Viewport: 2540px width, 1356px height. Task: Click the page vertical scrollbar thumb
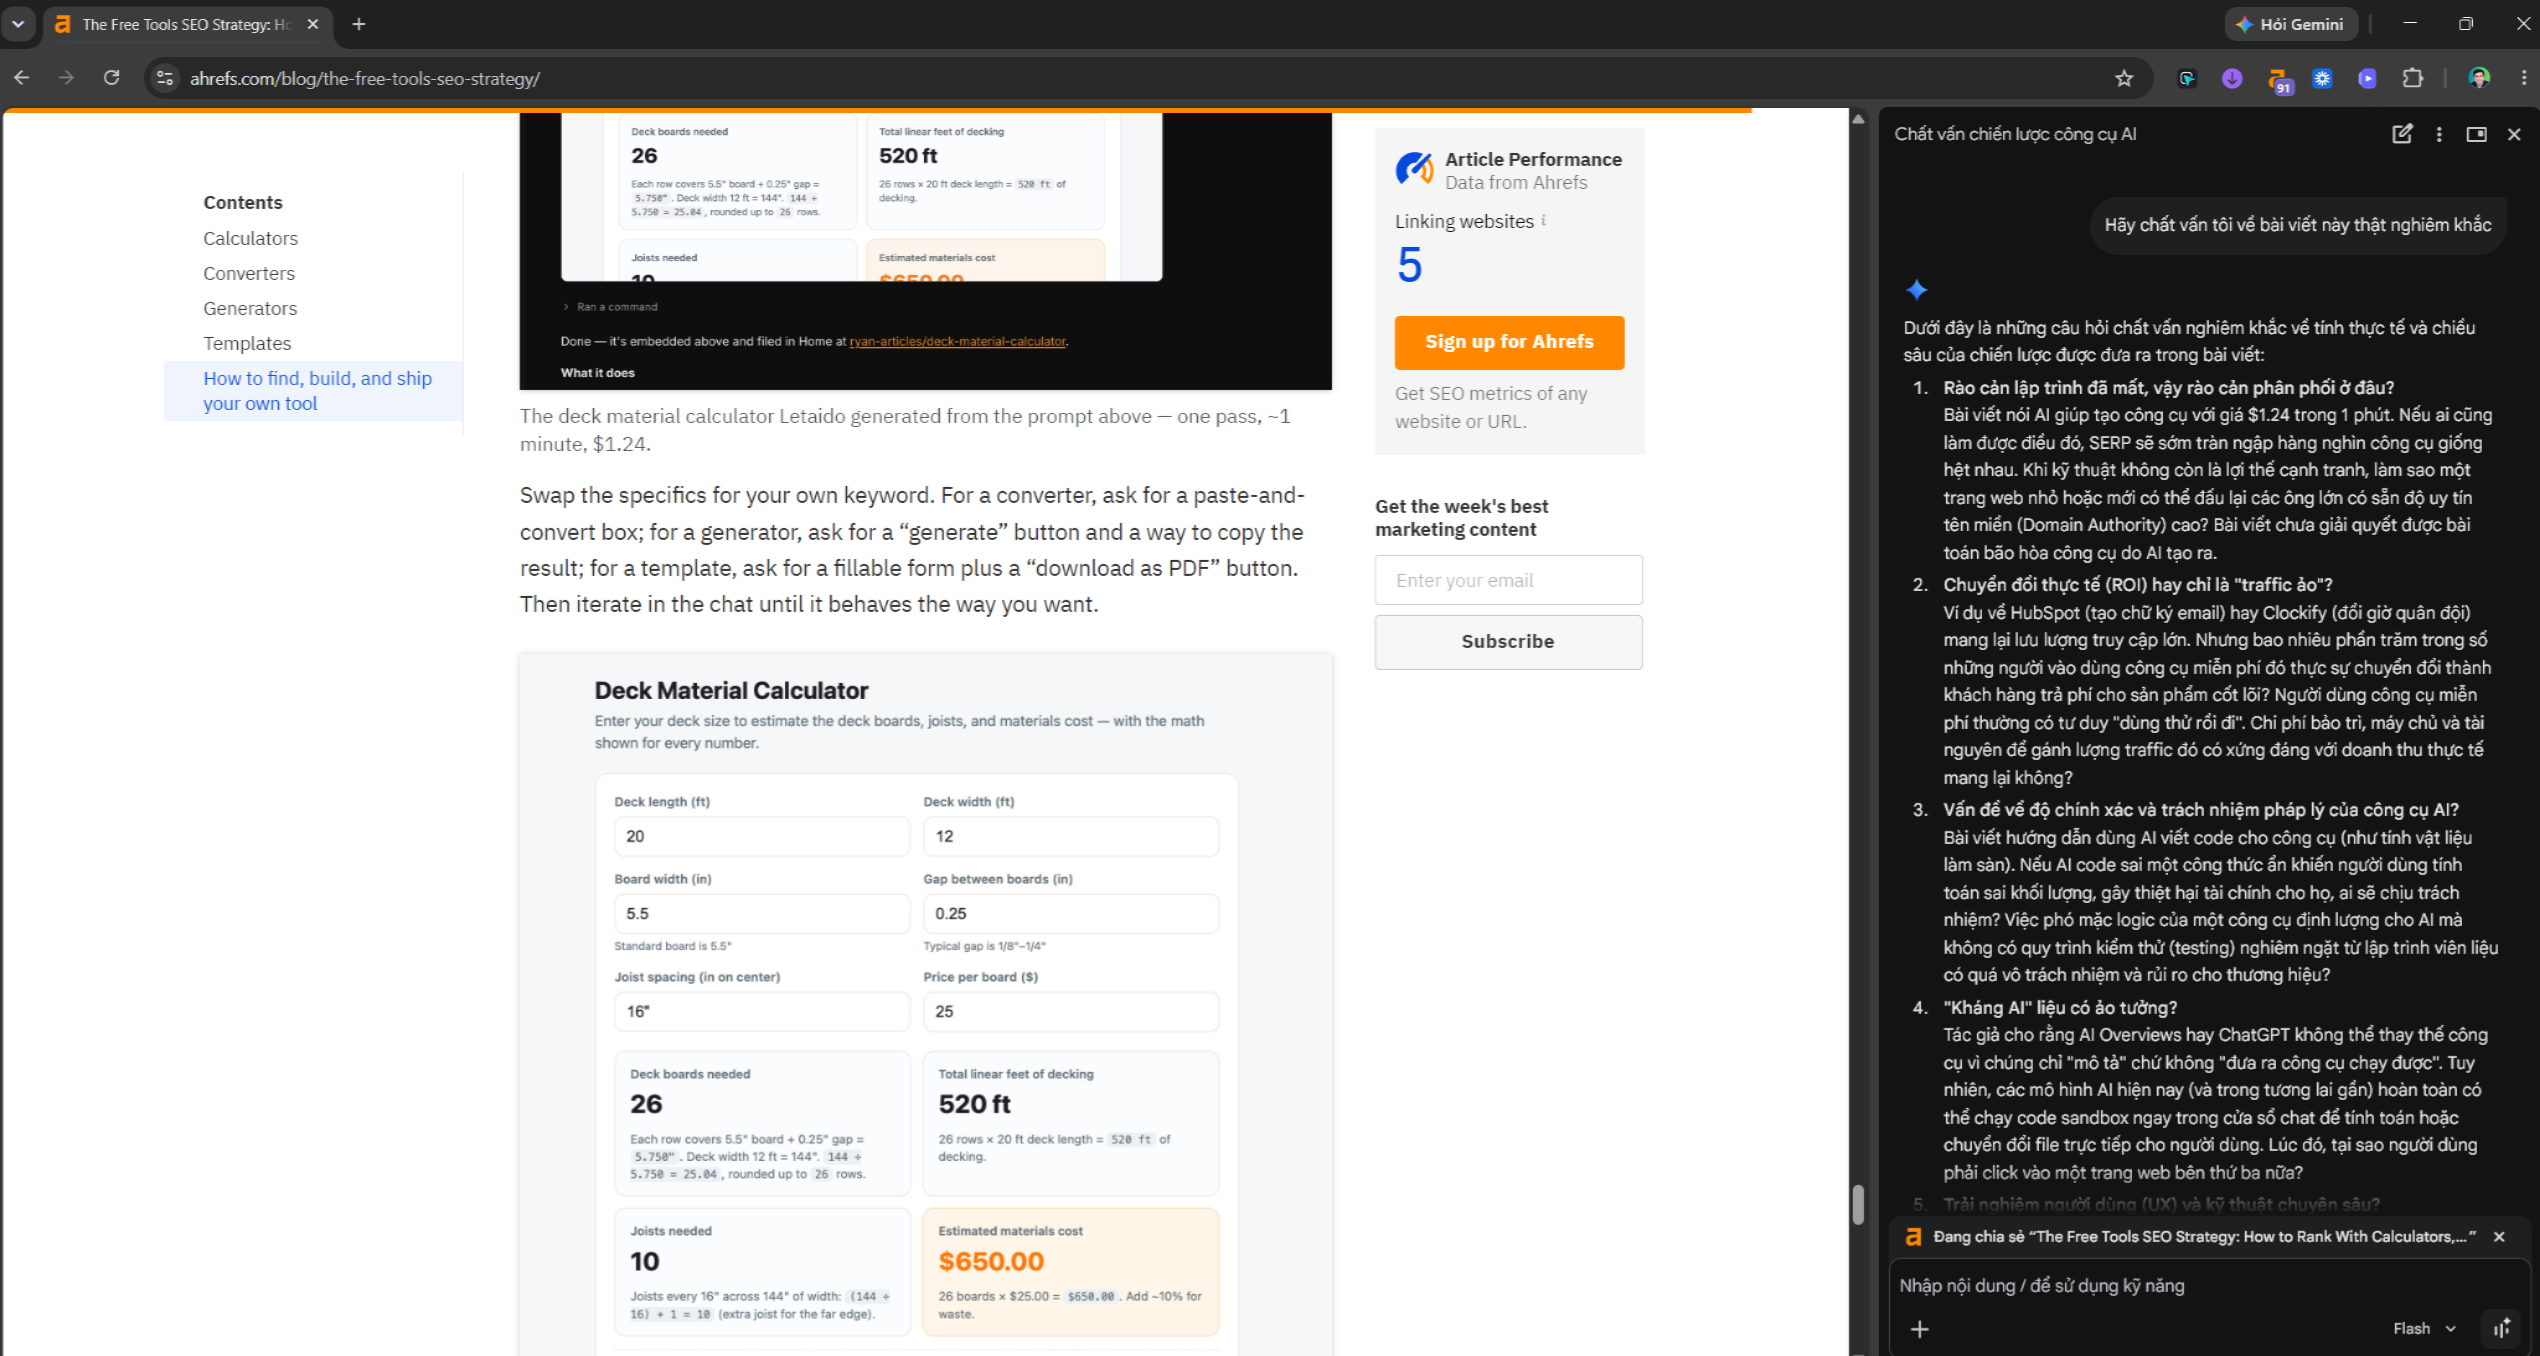point(1858,1204)
